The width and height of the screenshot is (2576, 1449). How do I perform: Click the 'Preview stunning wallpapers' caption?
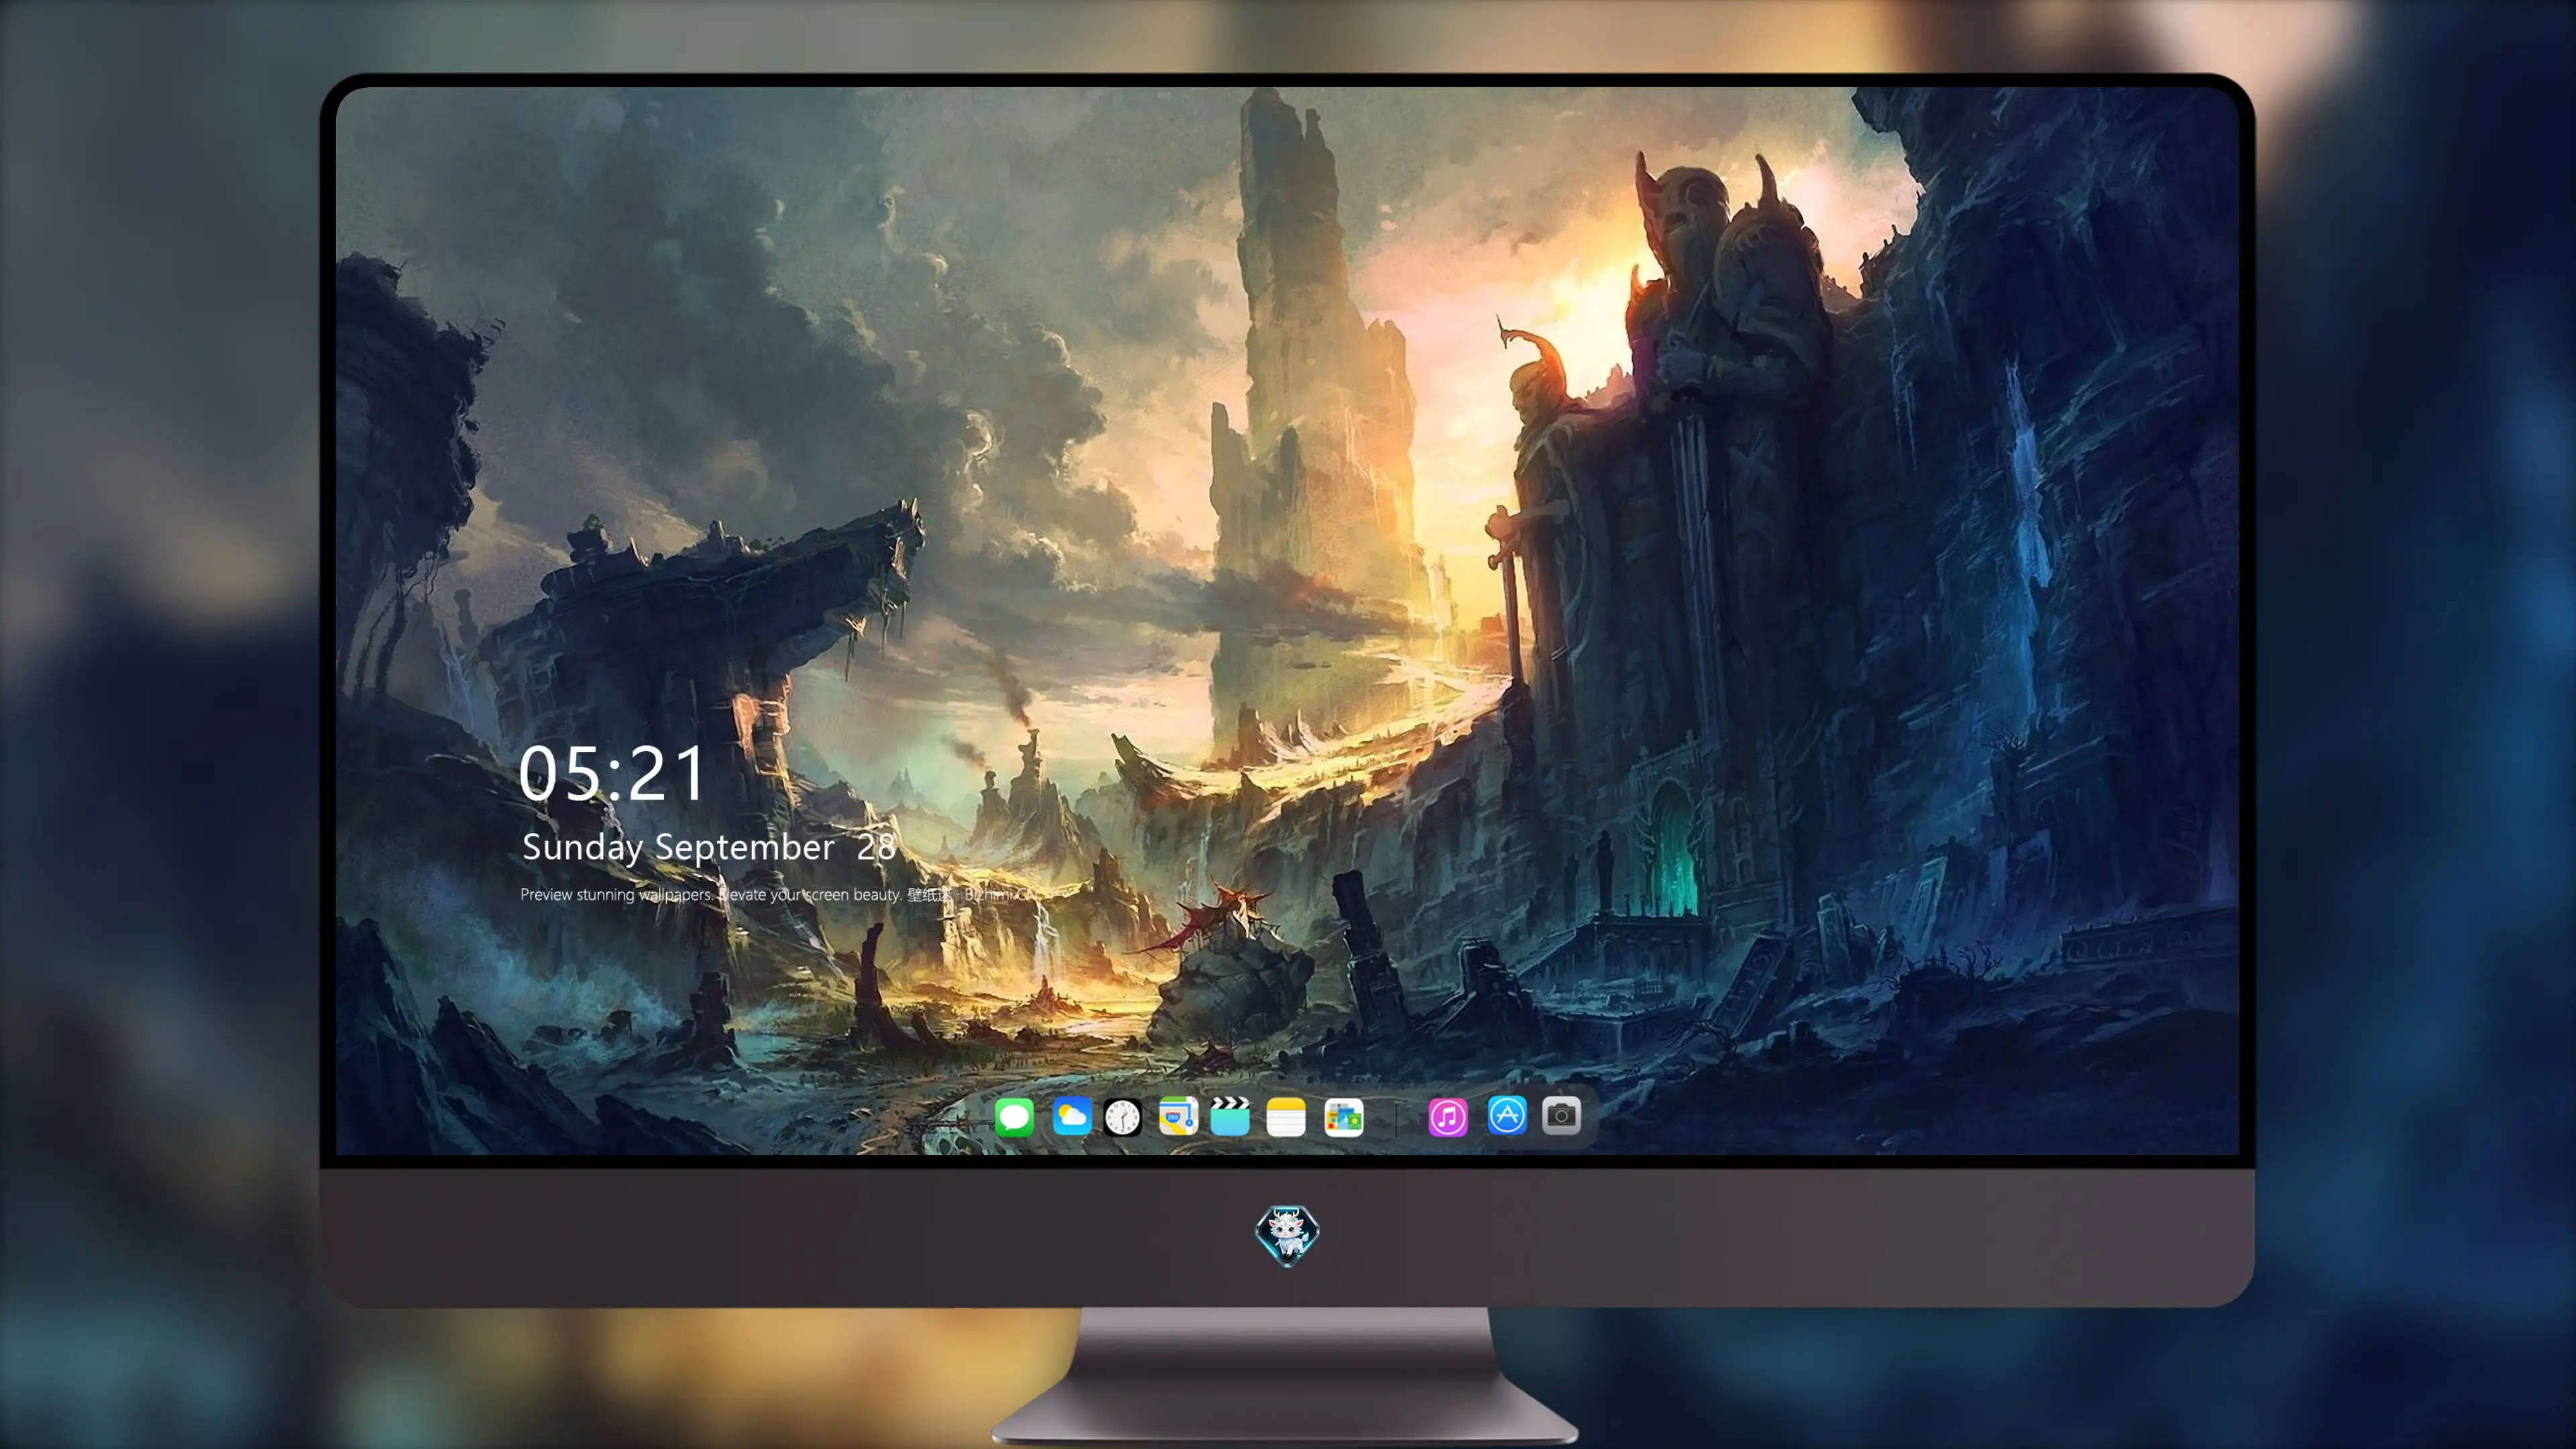pos(780,894)
